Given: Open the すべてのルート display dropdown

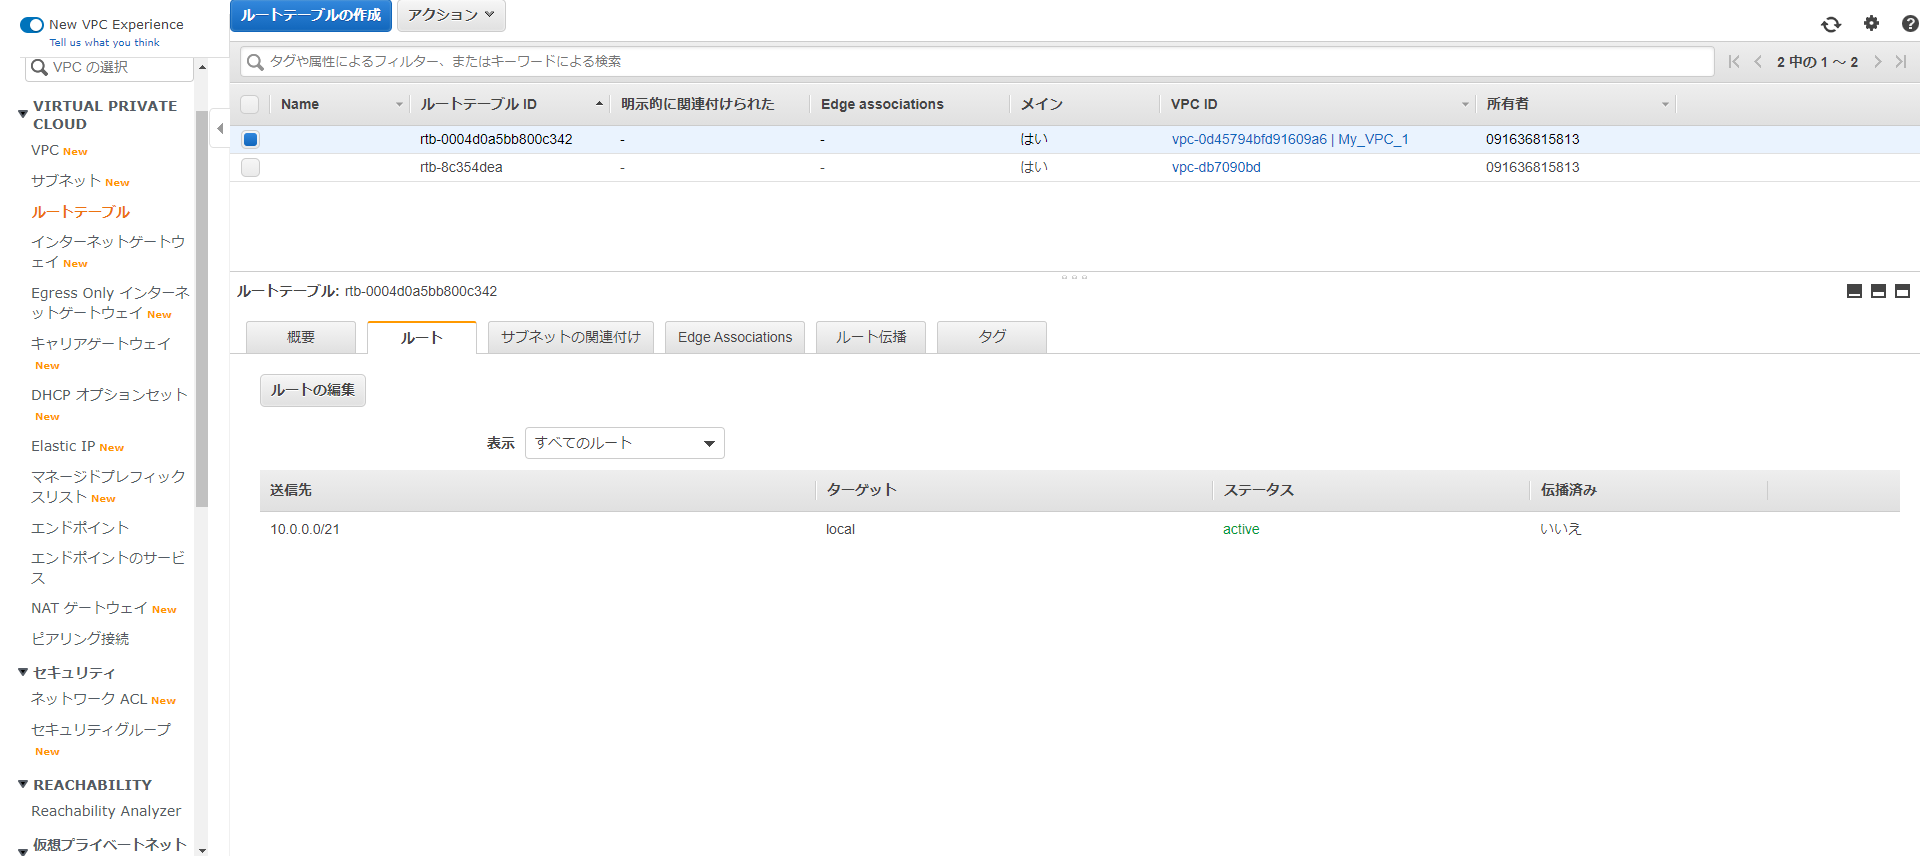Looking at the screenshot, I should (x=624, y=443).
